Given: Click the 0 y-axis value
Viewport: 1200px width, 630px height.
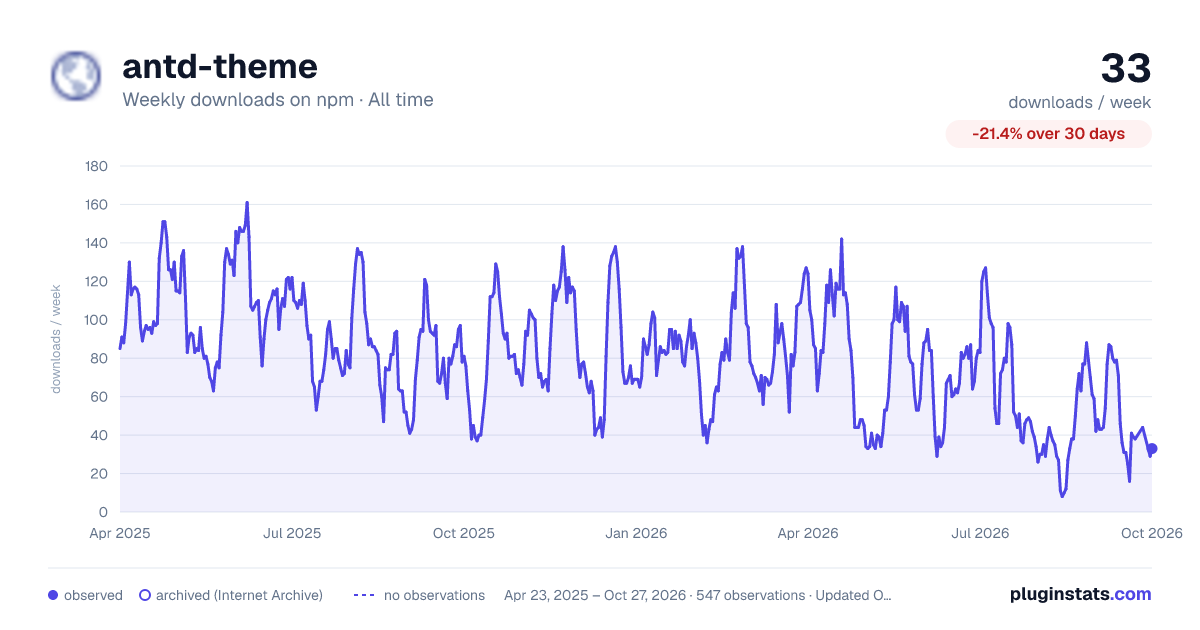Looking at the screenshot, I should (x=104, y=512).
